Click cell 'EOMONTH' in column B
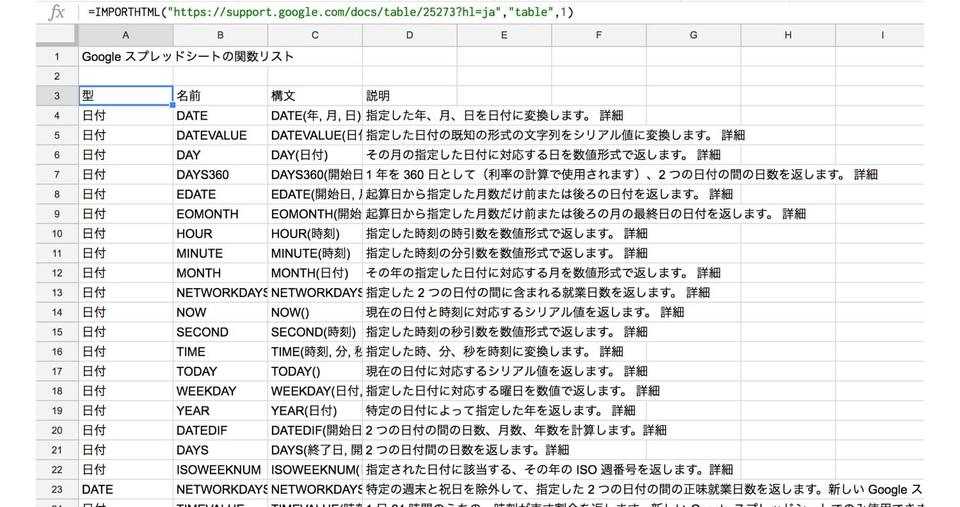Image resolution: width=960 pixels, height=507 pixels. pyautogui.click(x=220, y=214)
